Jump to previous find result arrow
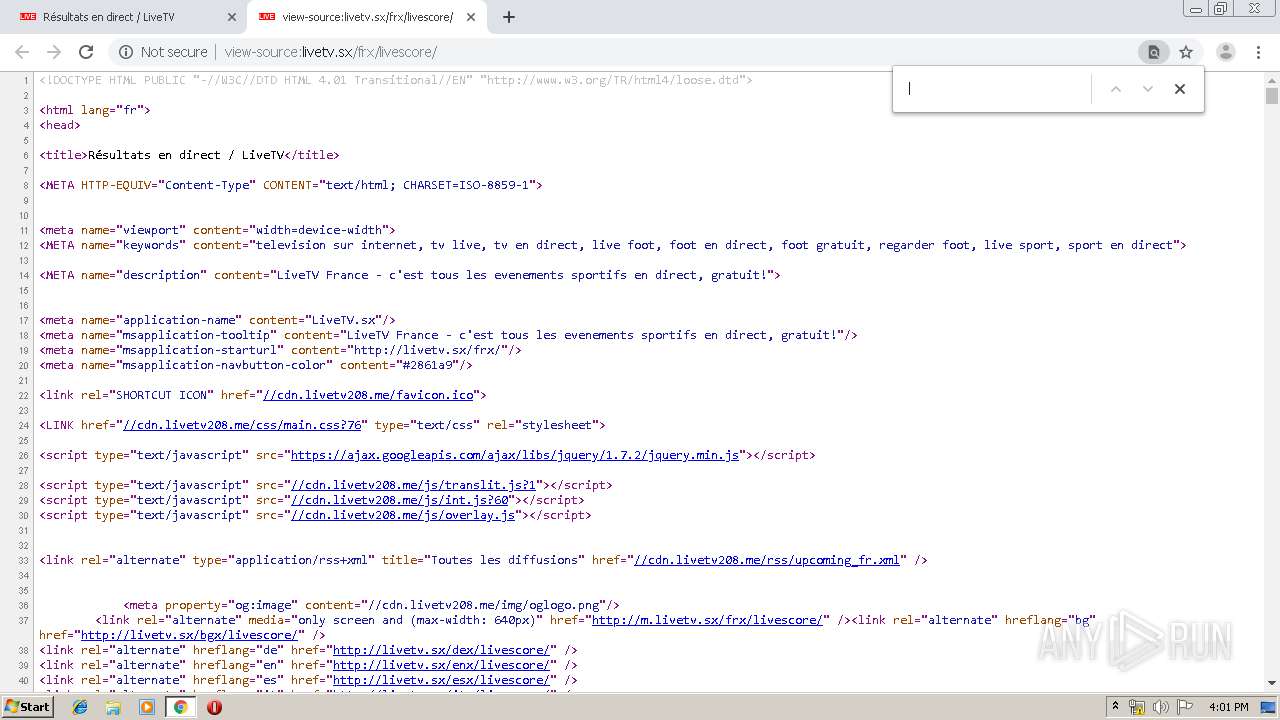Viewport: 1280px width, 720px height. (x=1116, y=89)
